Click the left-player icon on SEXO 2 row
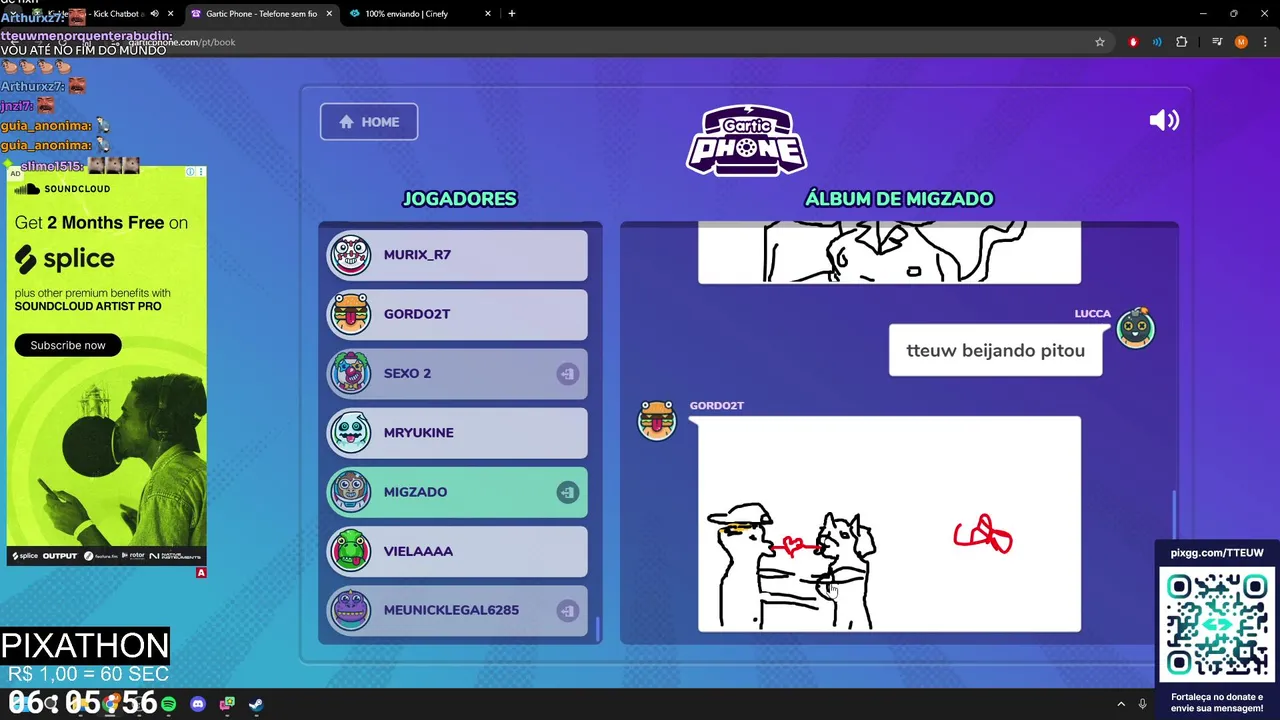The height and width of the screenshot is (720, 1280). click(x=567, y=374)
